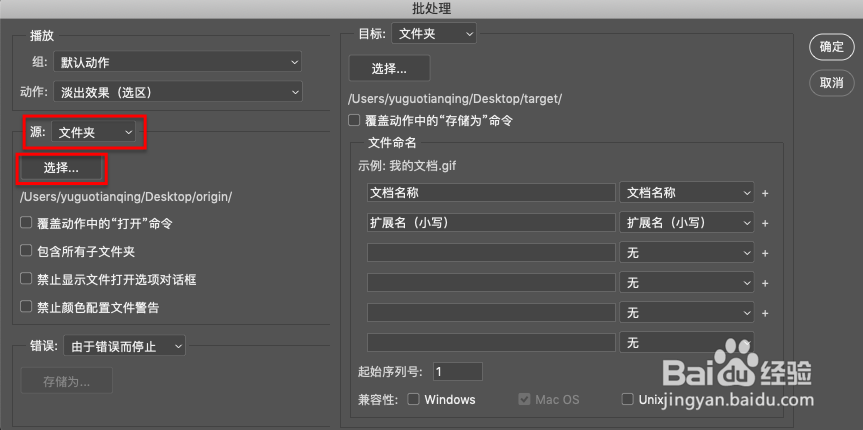Open the 目标 文件夹 dropdown
The image size is (863, 430).
[434, 34]
